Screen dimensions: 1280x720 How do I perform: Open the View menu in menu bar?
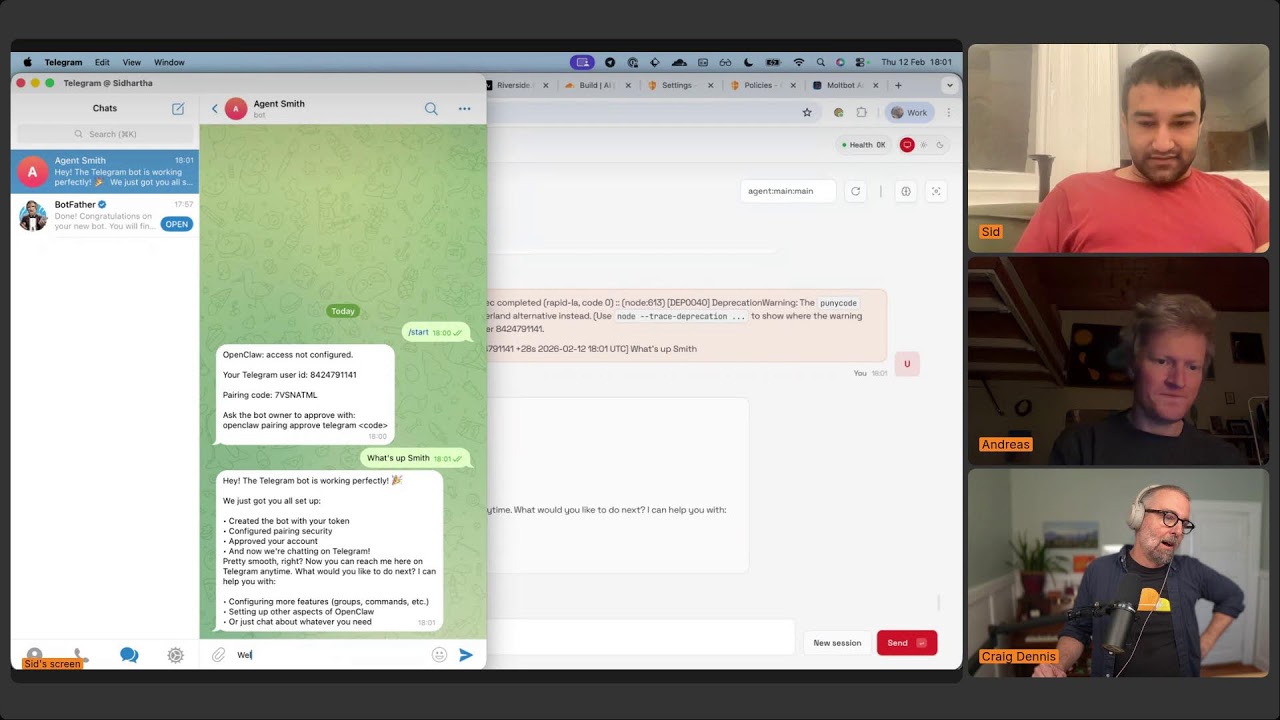131,62
